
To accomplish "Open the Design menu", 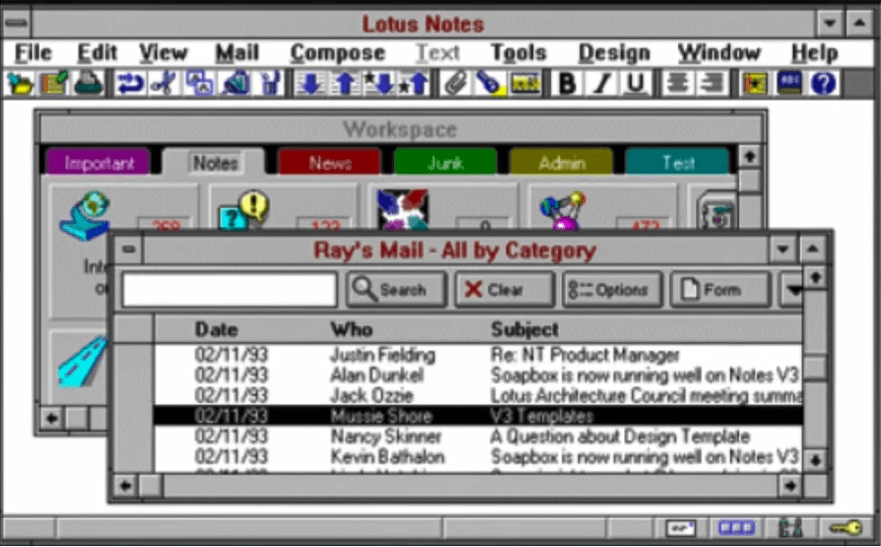I will coord(613,52).
